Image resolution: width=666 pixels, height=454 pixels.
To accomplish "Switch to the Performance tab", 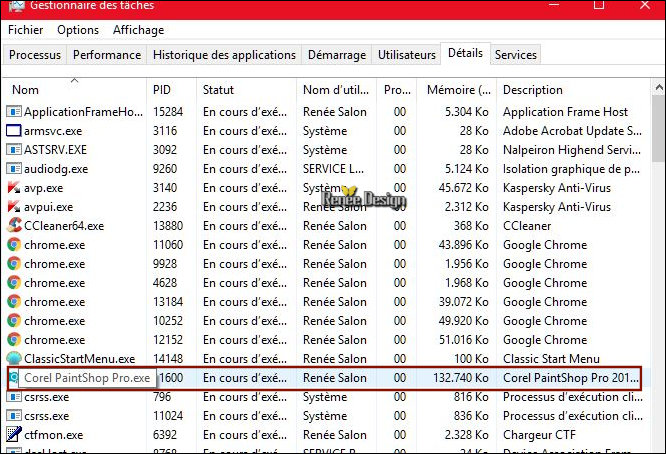I will (x=107, y=55).
